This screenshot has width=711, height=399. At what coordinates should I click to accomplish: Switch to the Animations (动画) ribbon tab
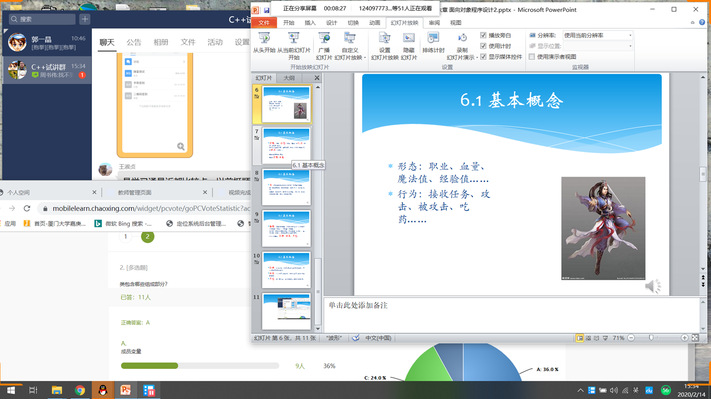[375, 23]
